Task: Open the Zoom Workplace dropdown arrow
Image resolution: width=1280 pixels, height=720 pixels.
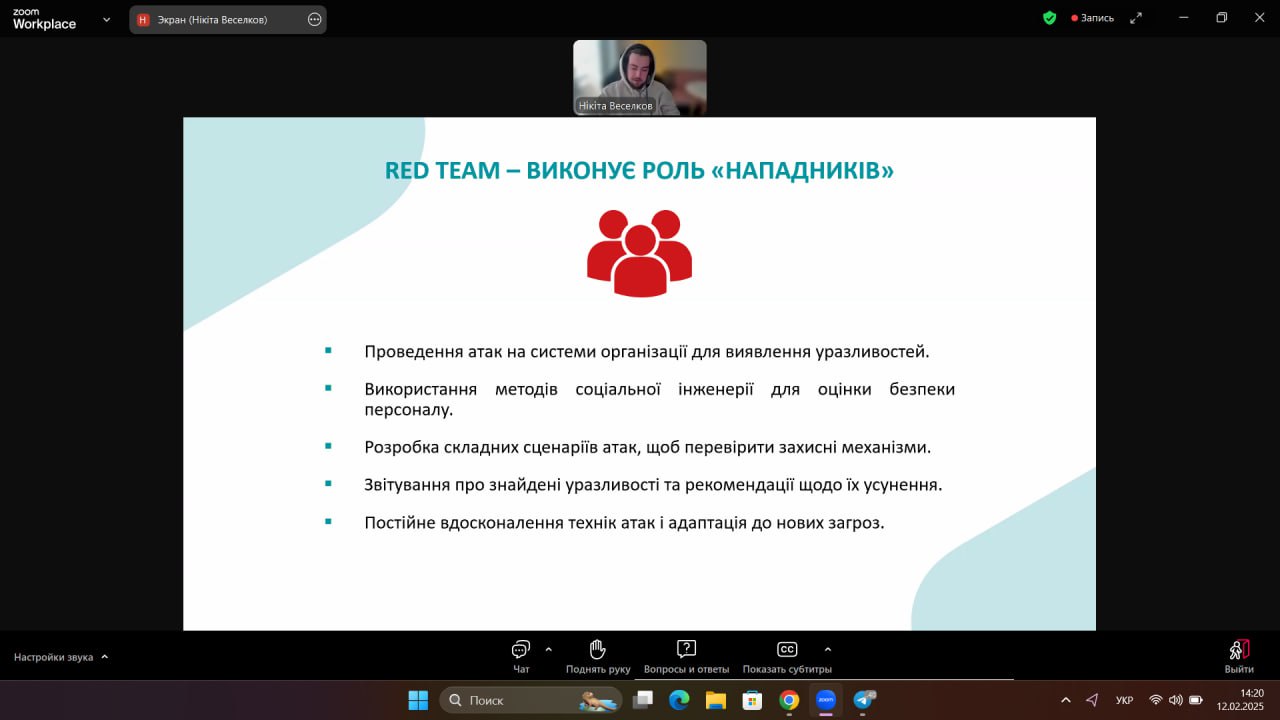Action: click(x=107, y=19)
